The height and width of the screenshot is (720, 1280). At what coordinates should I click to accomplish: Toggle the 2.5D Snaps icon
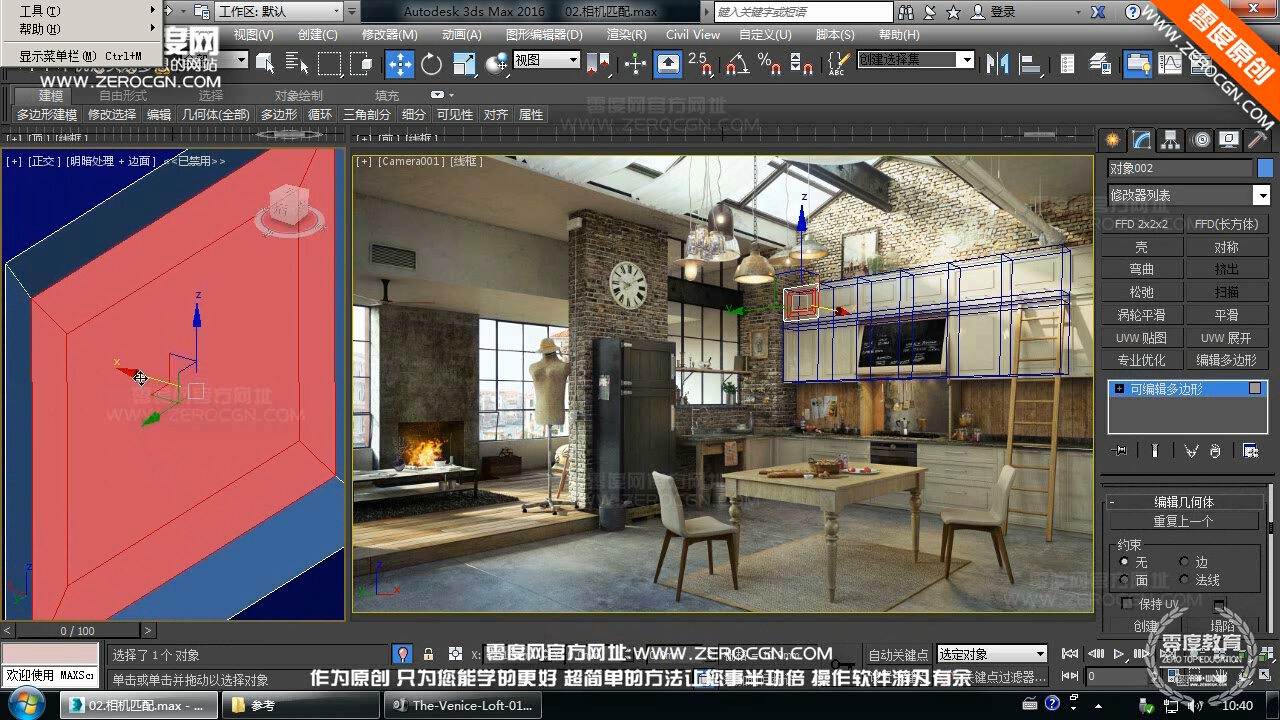(x=701, y=64)
